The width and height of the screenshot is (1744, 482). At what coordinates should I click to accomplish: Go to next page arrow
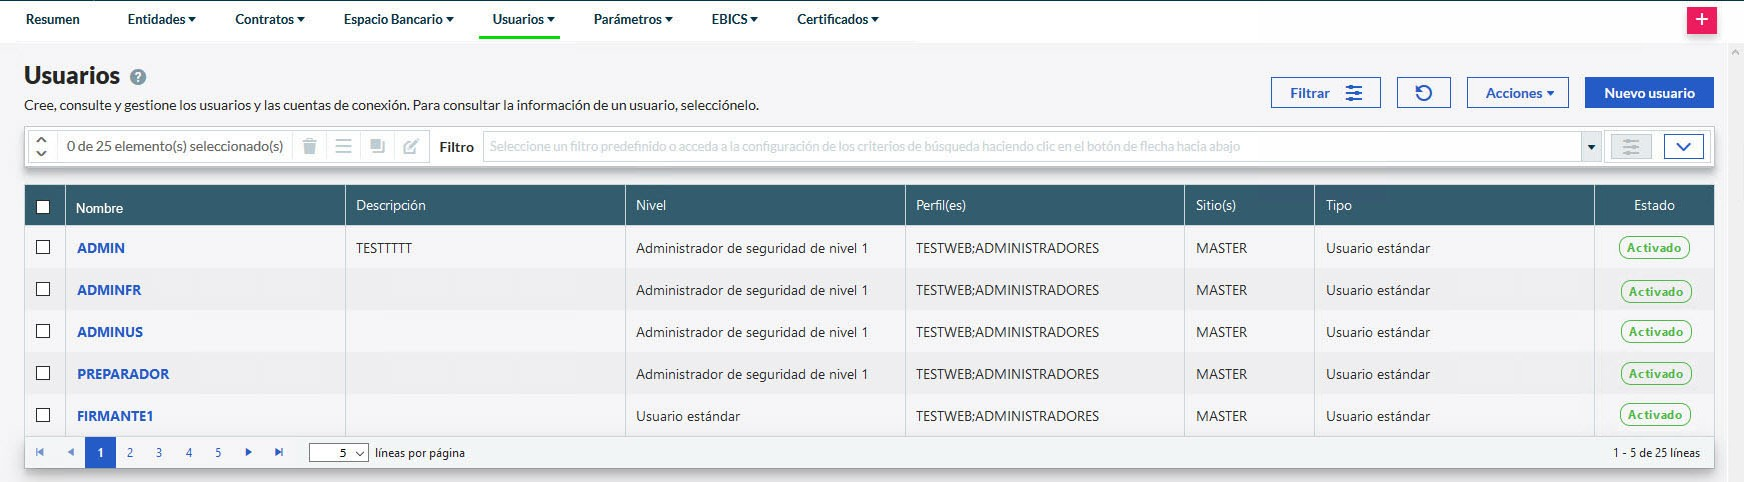pos(248,453)
